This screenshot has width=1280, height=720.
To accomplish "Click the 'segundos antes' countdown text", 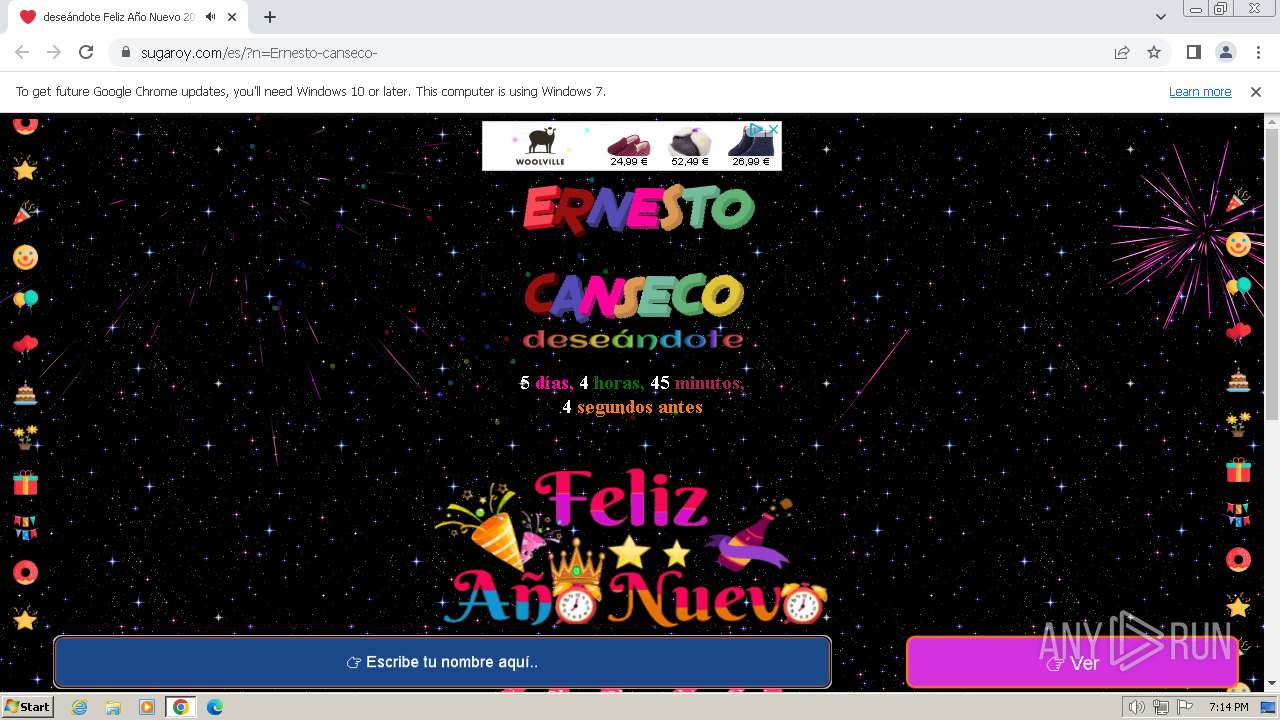I will click(x=640, y=407).
